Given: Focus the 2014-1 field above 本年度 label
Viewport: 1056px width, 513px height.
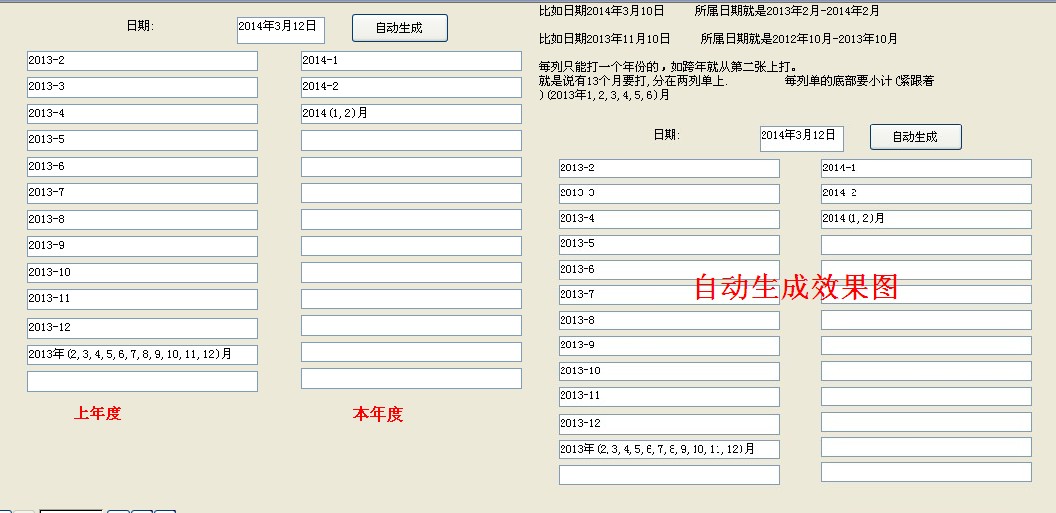Looking at the screenshot, I should pyautogui.click(x=411, y=61).
